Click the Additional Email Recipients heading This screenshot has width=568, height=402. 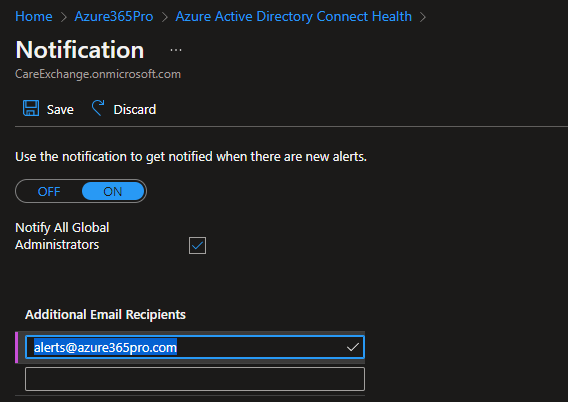[x=105, y=314]
